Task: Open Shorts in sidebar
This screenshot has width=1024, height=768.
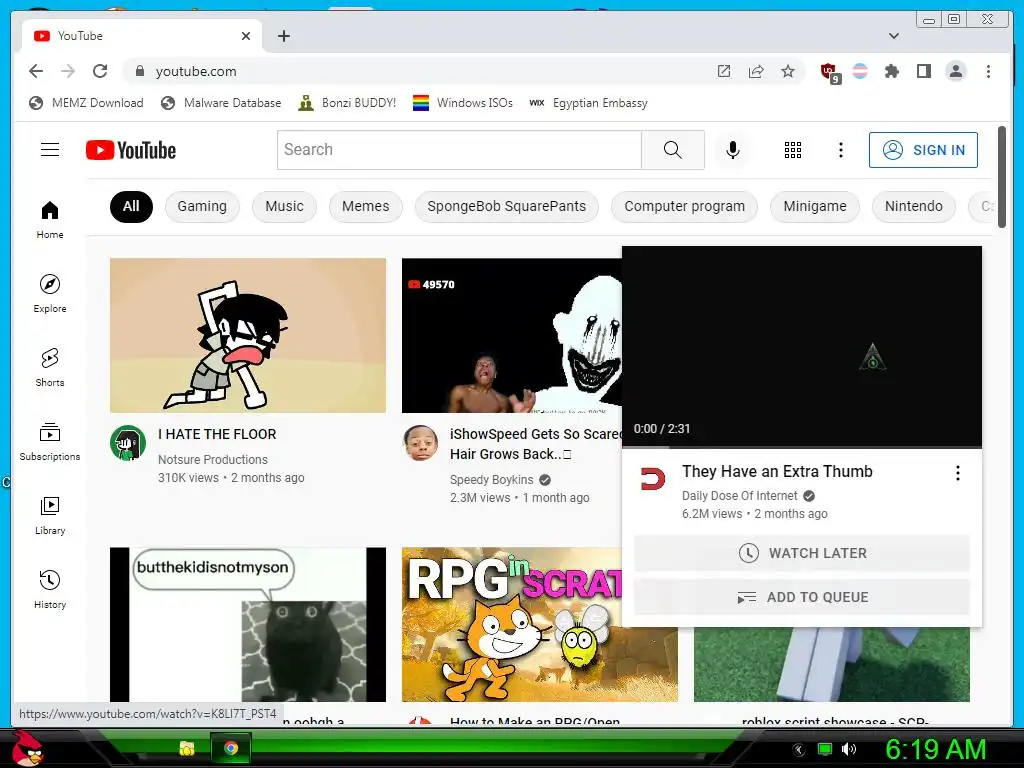Action: [50, 368]
